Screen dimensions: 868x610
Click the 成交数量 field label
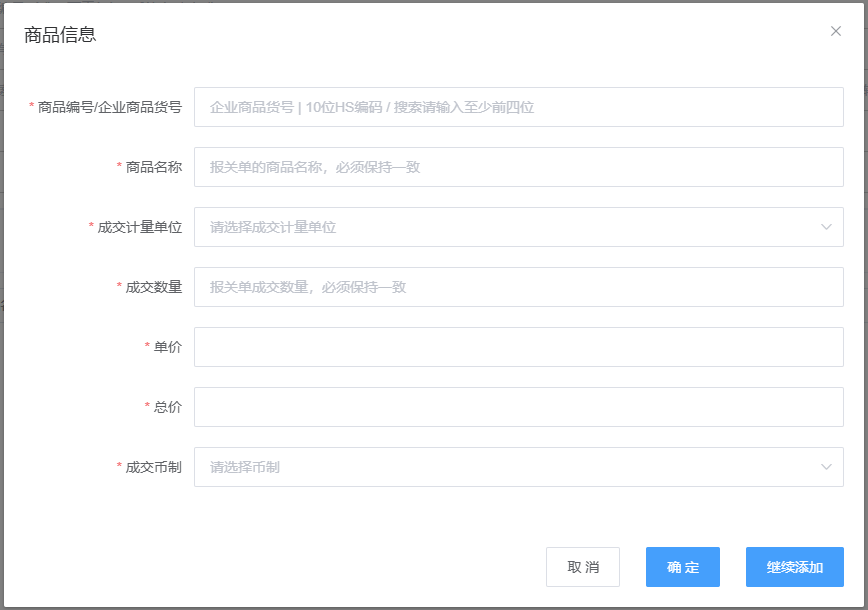click(x=157, y=287)
